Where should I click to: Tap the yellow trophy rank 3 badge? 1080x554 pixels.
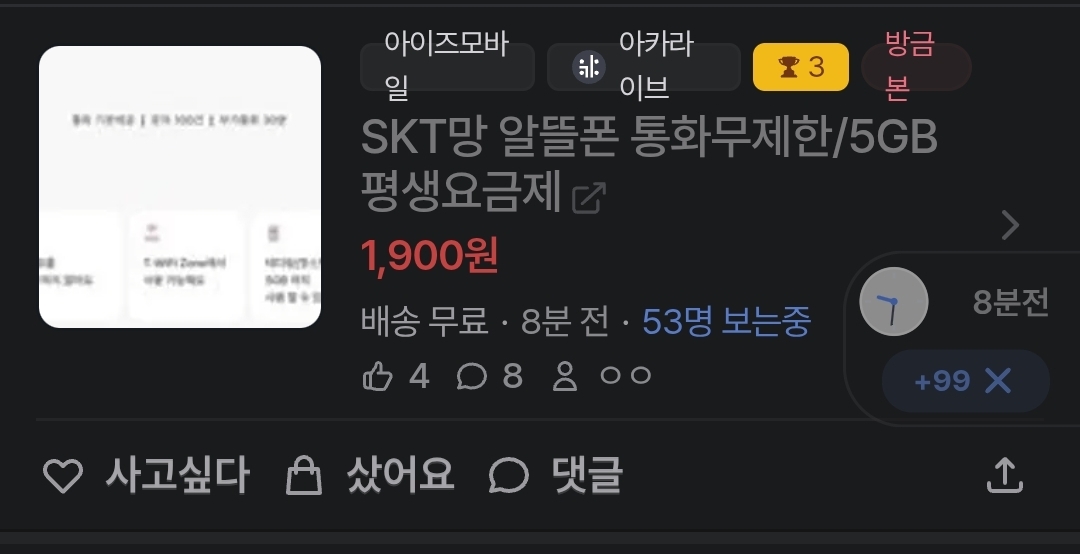(800, 67)
